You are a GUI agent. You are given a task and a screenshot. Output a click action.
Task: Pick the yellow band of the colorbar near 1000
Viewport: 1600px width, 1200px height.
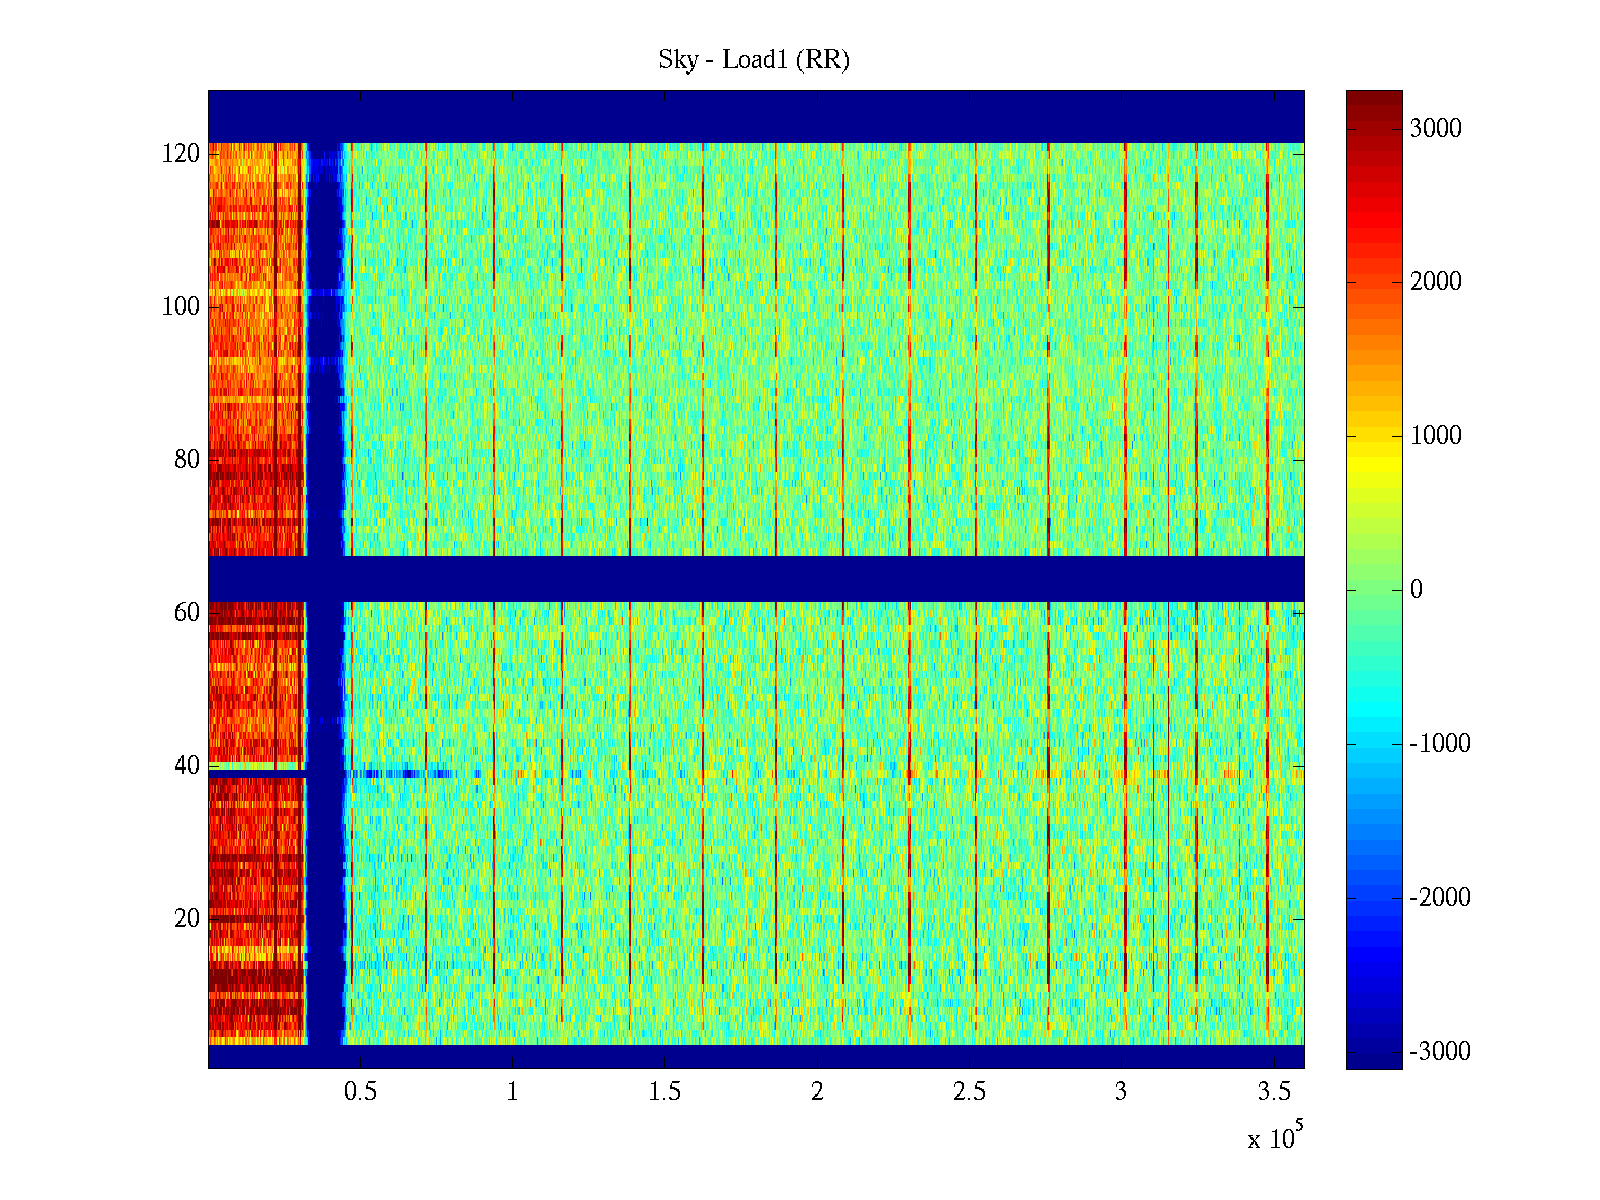pyautogui.click(x=1374, y=450)
